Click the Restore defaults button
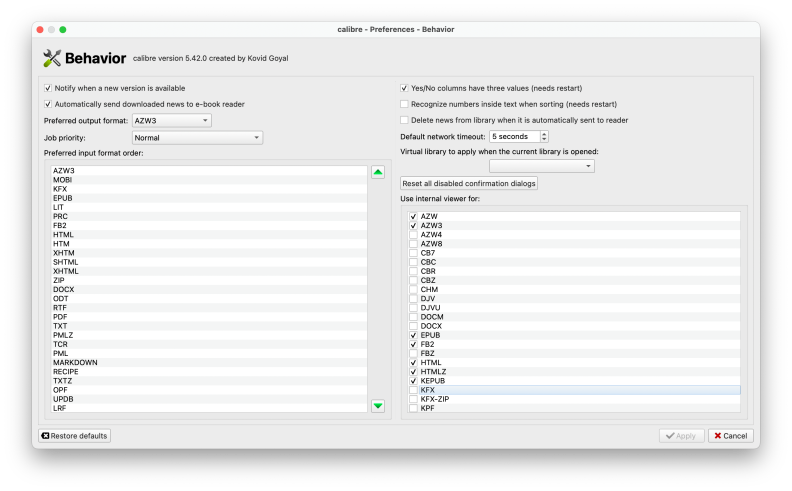Screen dimensions: 792x491 click(74, 435)
